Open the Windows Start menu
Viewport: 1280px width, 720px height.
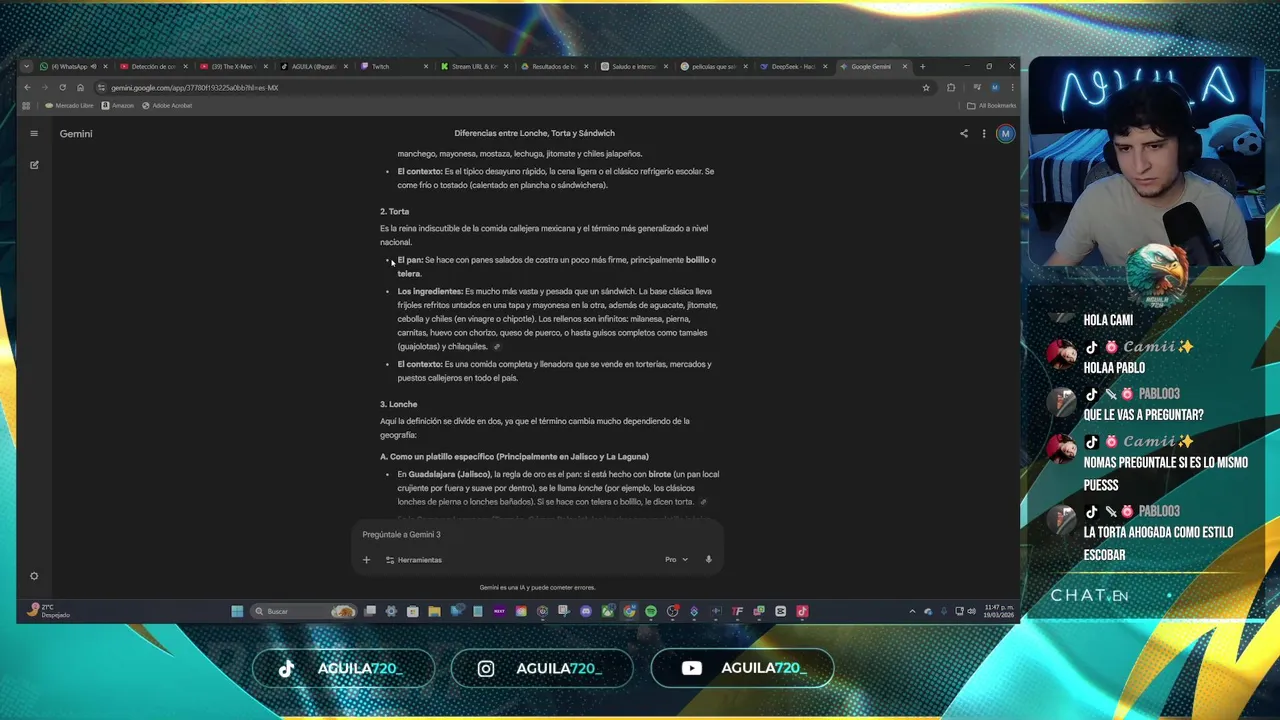[237, 611]
